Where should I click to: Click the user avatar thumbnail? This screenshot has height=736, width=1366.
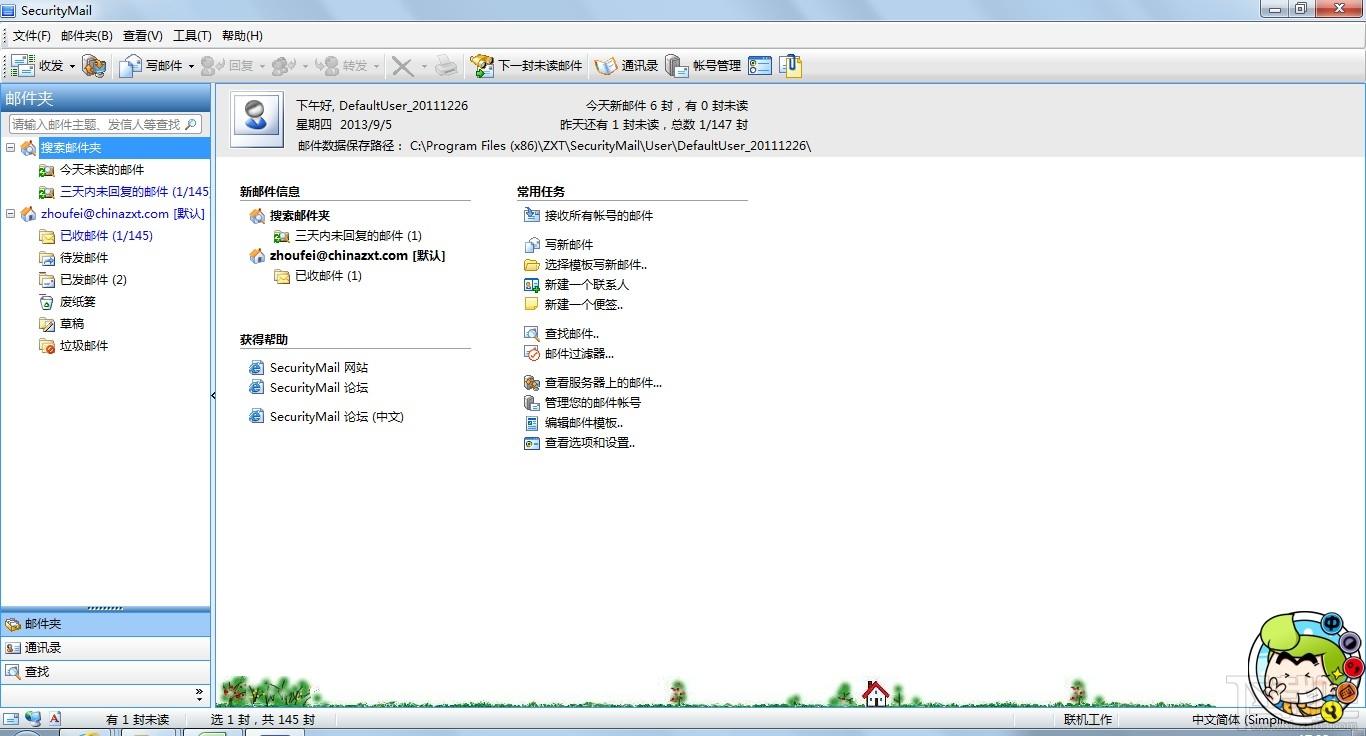click(x=257, y=119)
